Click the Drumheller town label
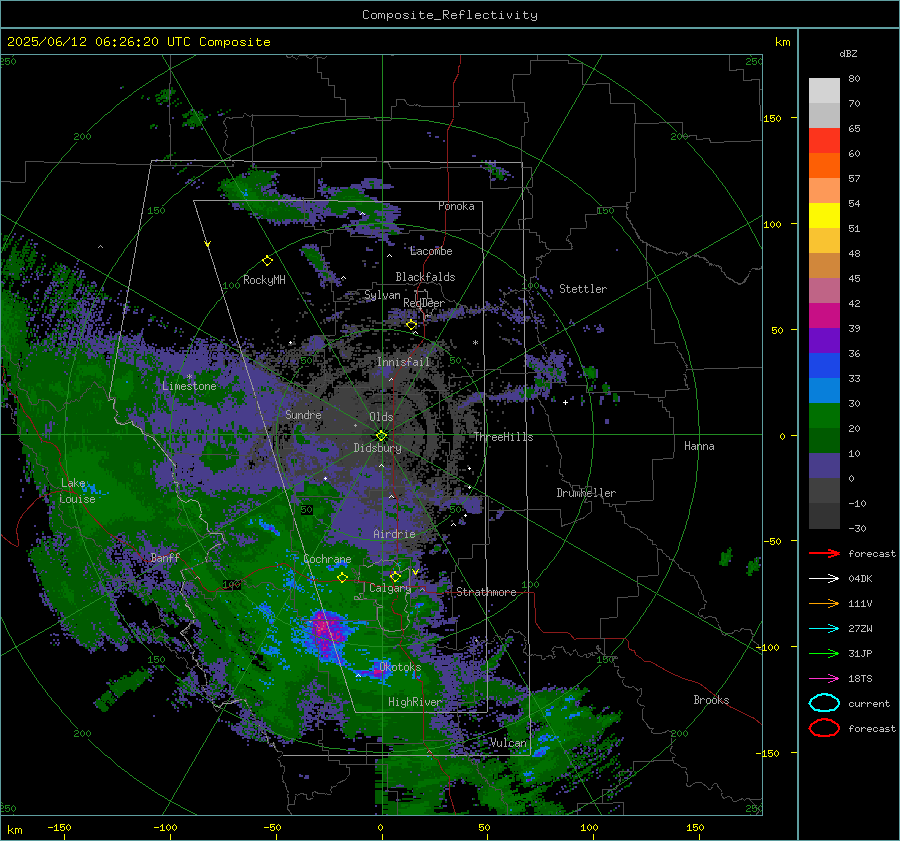This screenshot has height=841, width=900. point(586,493)
